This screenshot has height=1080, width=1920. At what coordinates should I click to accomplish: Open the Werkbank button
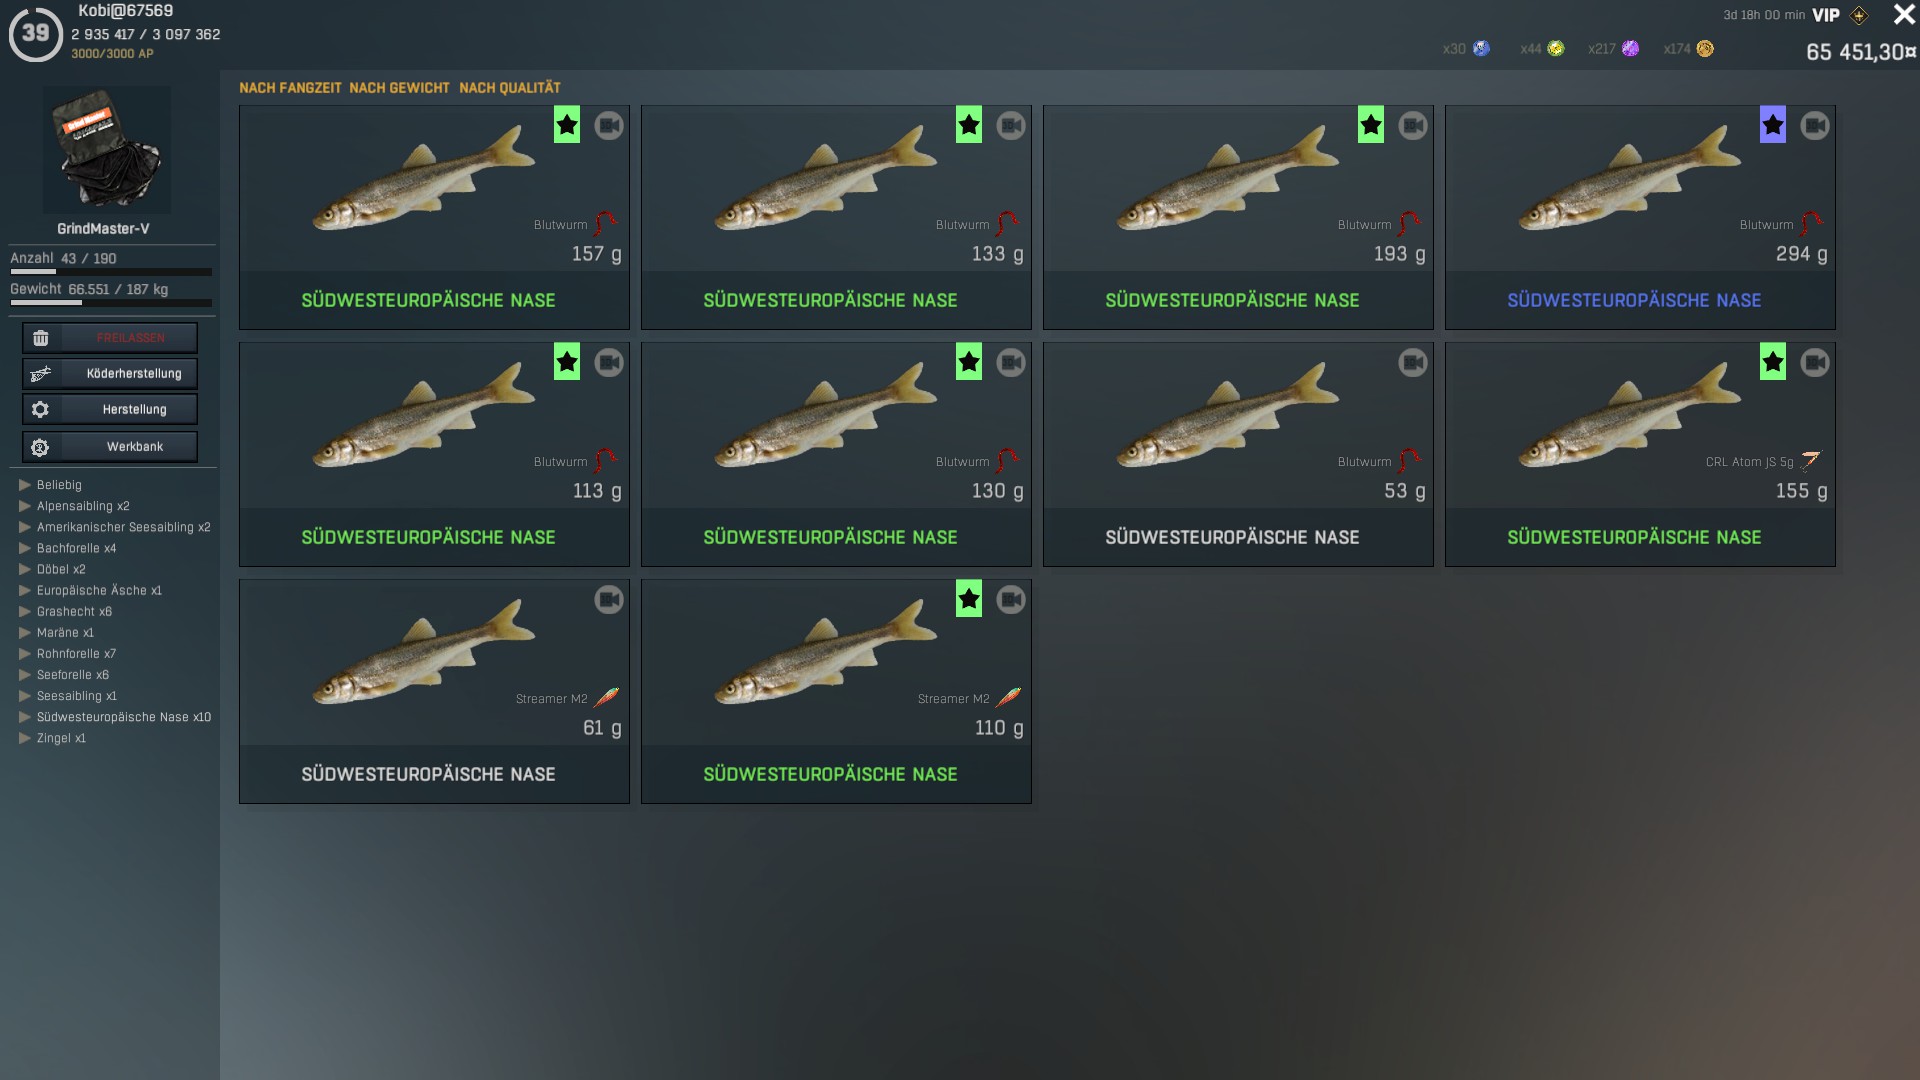[x=110, y=447]
